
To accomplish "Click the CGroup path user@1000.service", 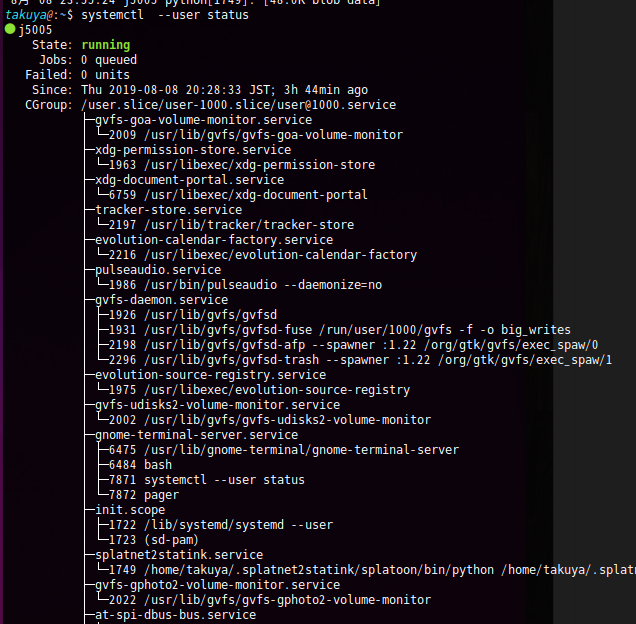I will pos(238,105).
